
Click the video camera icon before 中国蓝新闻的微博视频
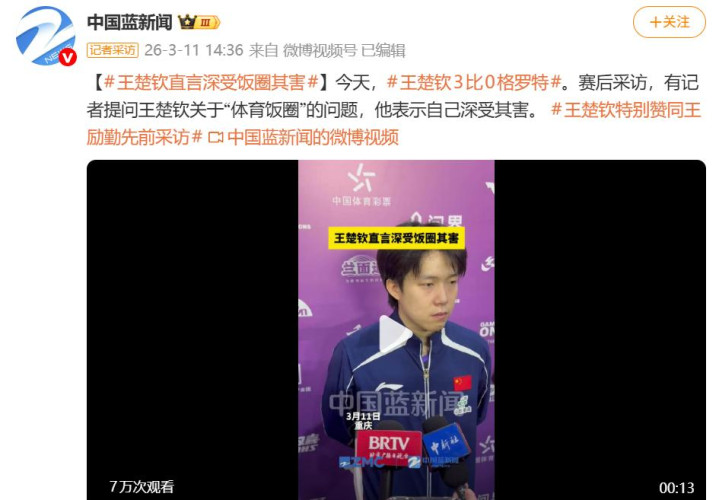click(216, 137)
